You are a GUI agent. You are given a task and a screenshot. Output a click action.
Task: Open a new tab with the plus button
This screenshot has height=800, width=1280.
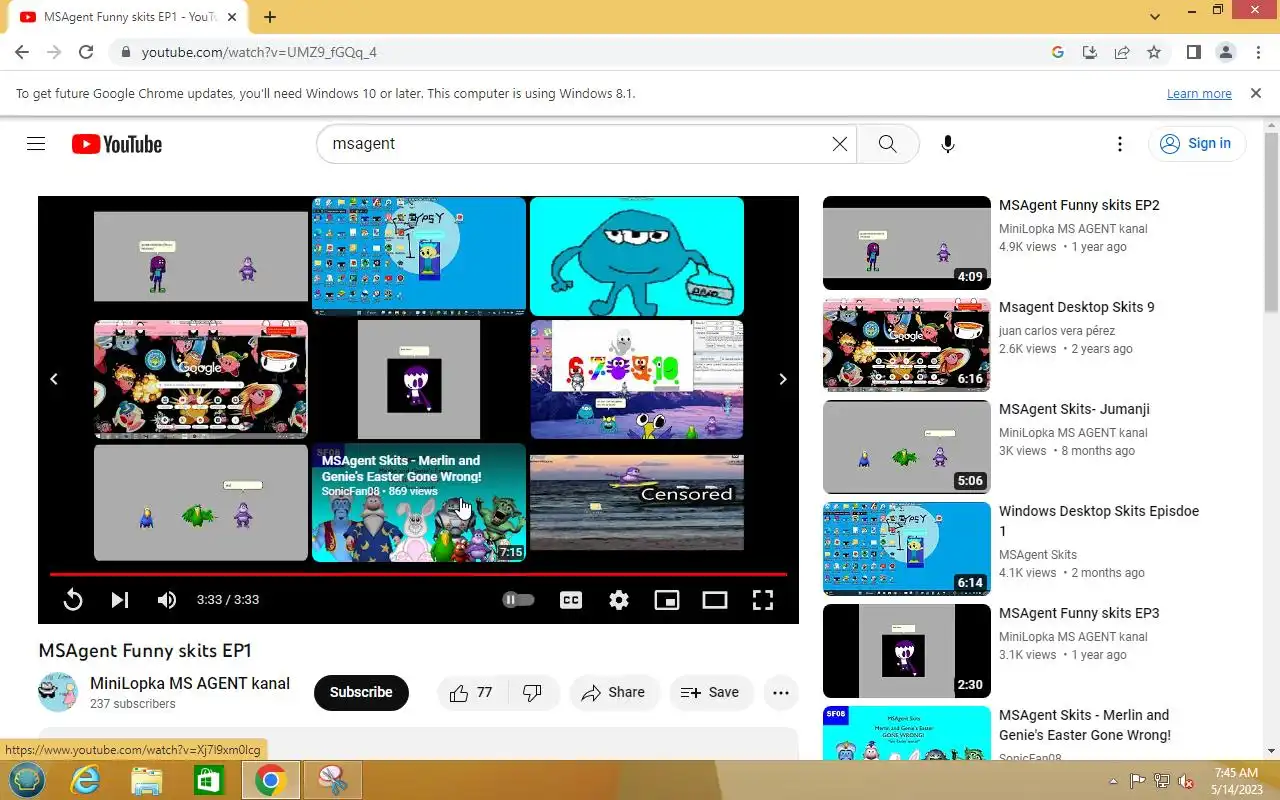(270, 17)
